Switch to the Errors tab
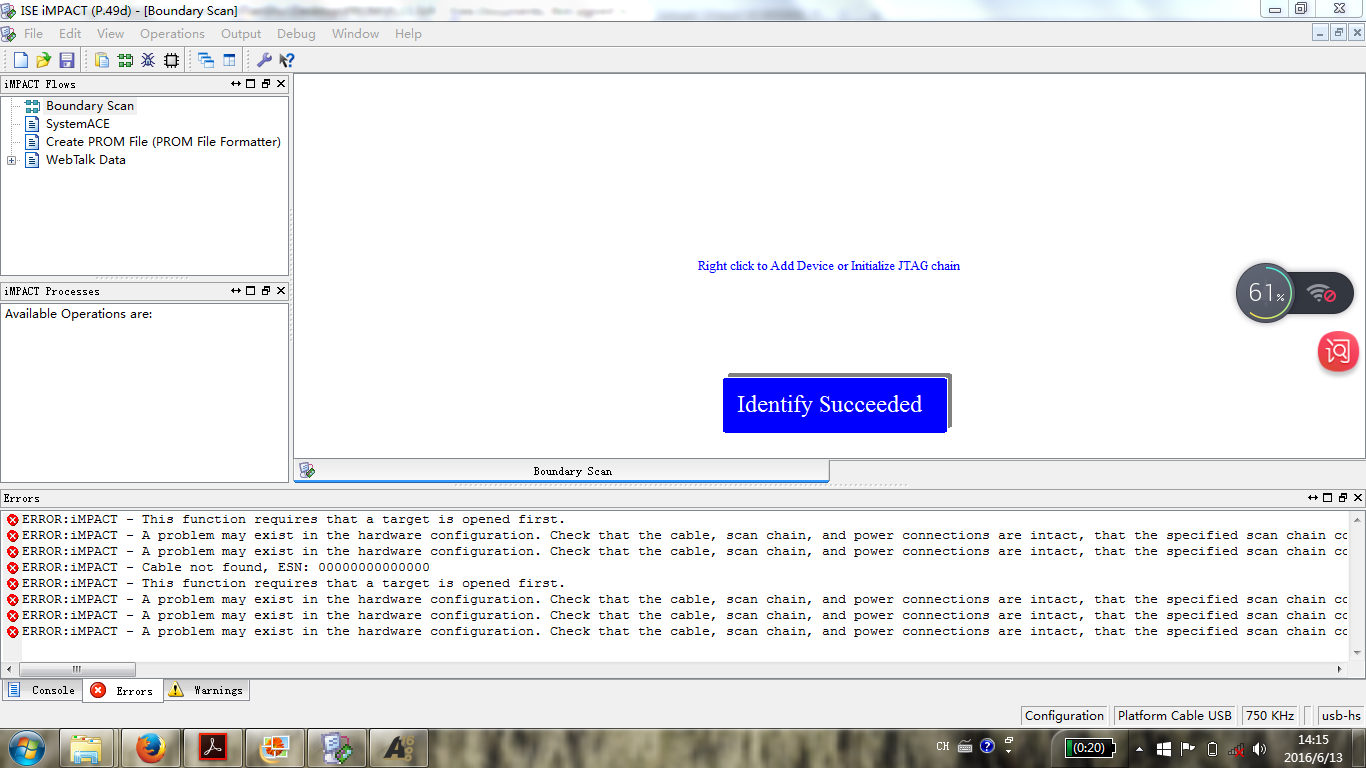This screenshot has height=768, width=1366. pyautogui.click(x=122, y=690)
